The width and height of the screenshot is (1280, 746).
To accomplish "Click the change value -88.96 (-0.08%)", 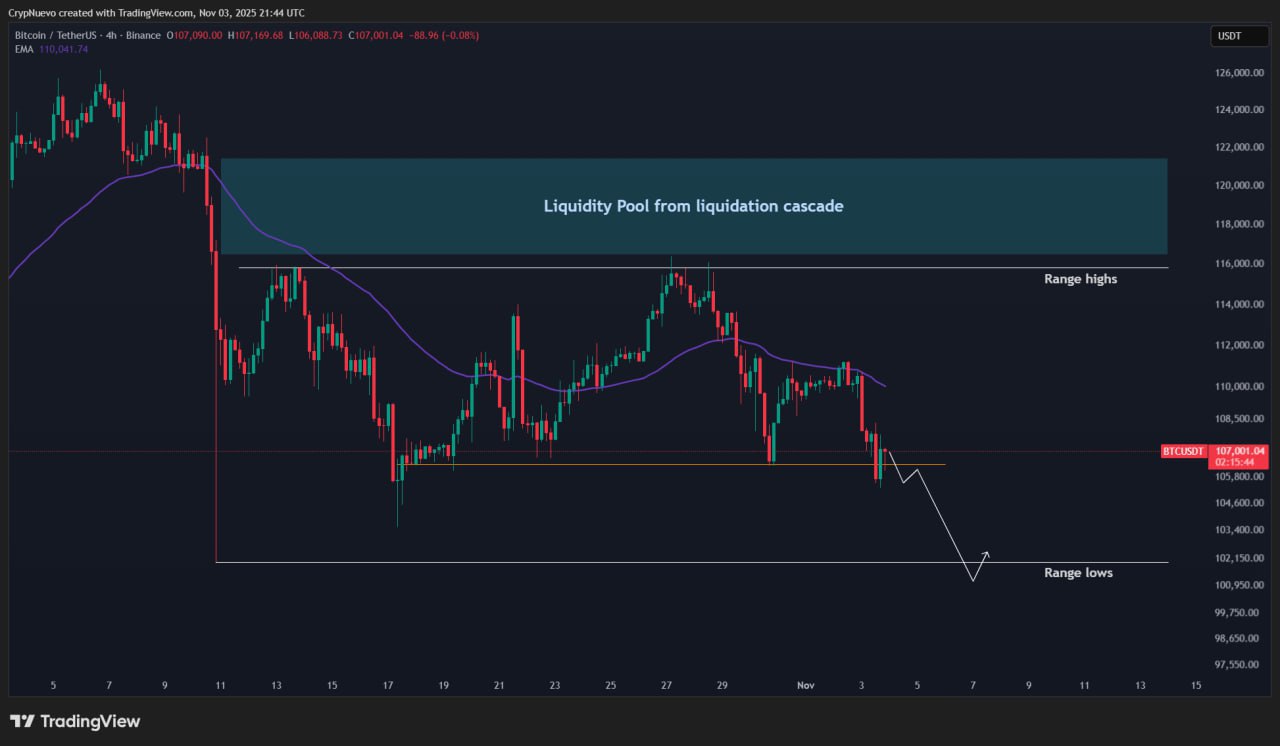I will (x=444, y=35).
